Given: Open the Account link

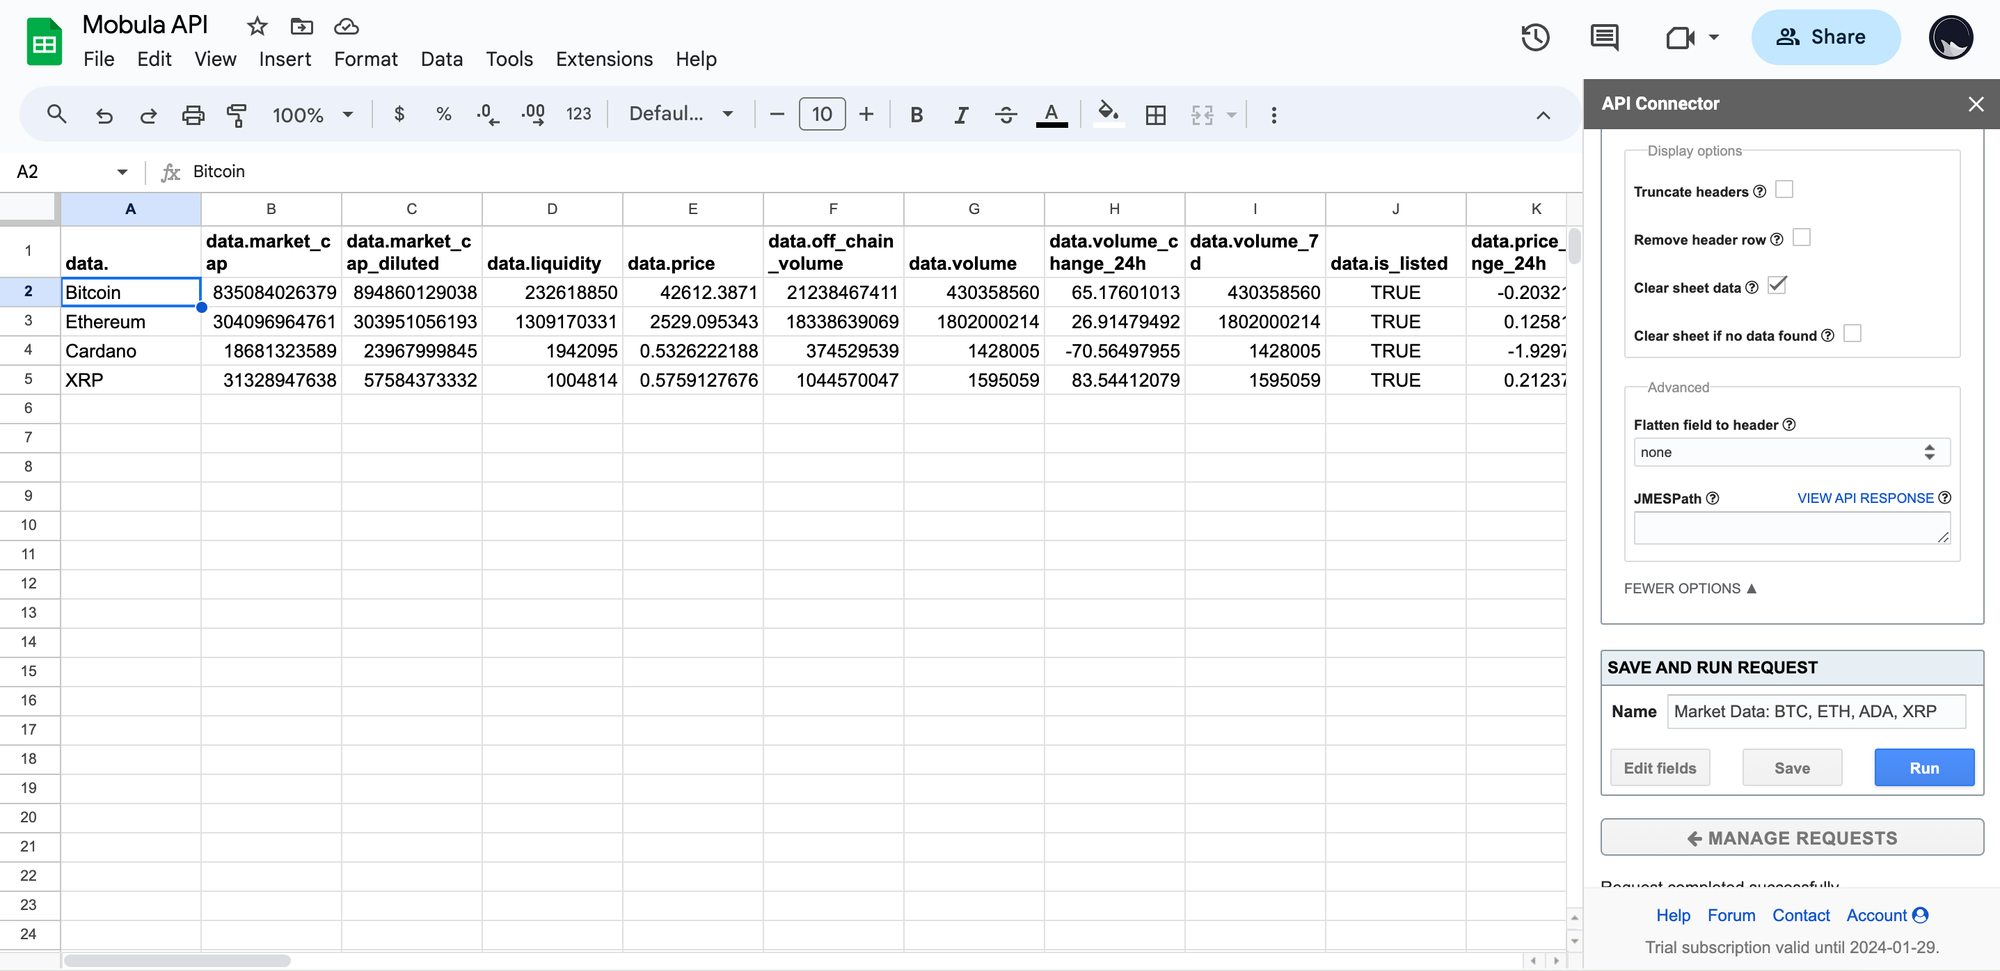Looking at the screenshot, I should point(1887,915).
